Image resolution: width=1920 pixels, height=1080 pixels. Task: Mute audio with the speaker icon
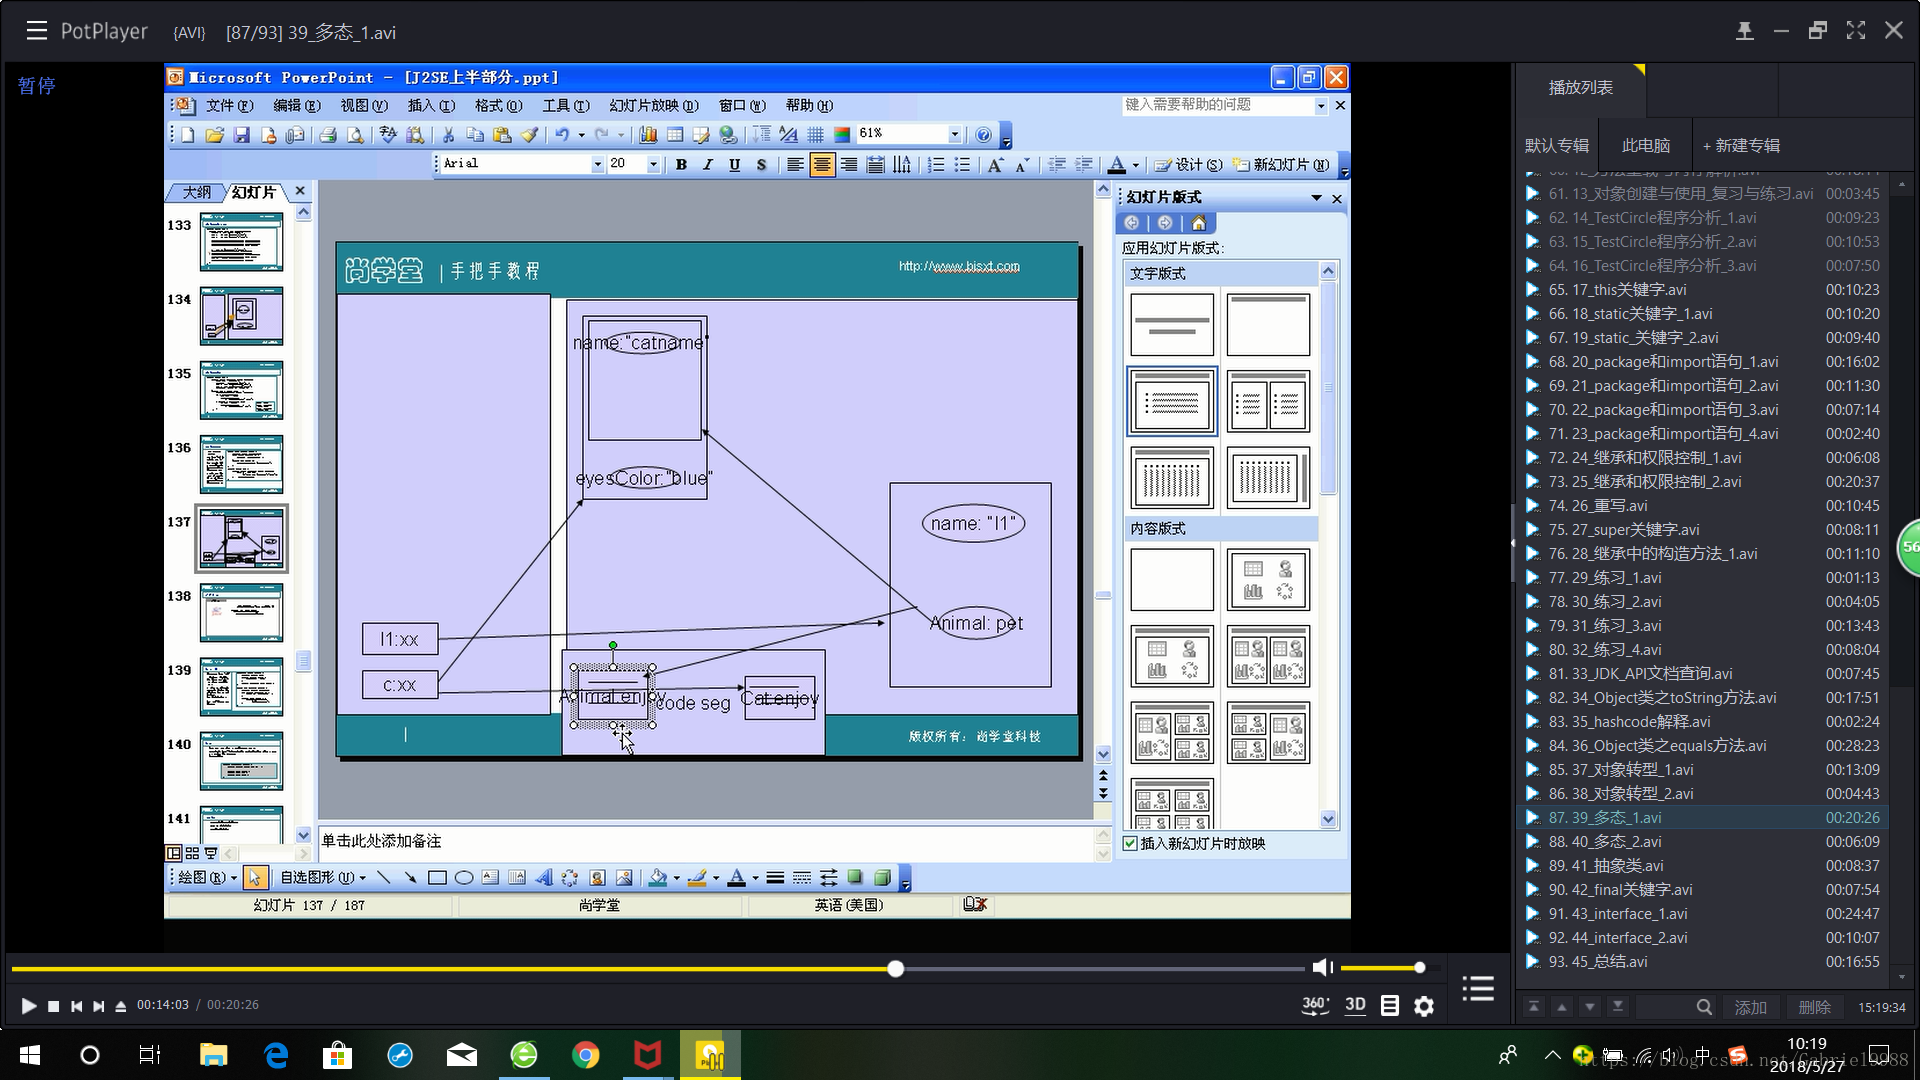tap(1323, 967)
